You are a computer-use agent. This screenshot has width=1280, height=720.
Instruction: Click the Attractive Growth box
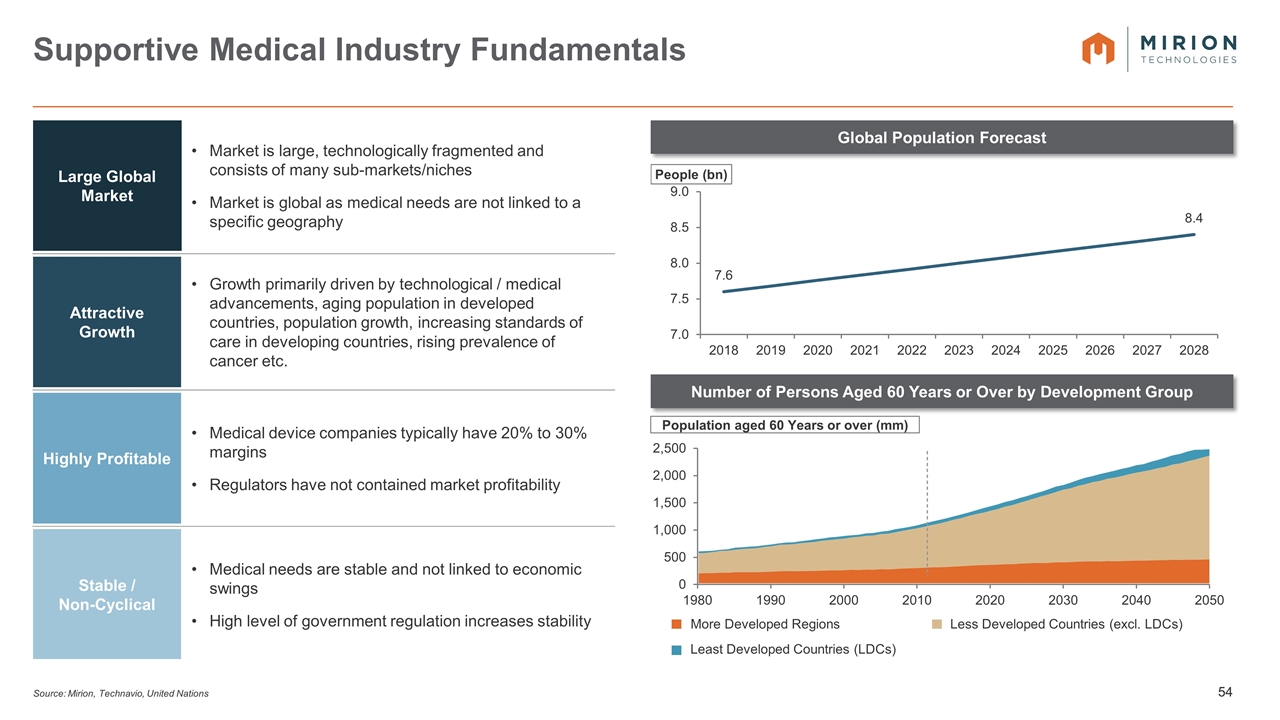pos(107,322)
